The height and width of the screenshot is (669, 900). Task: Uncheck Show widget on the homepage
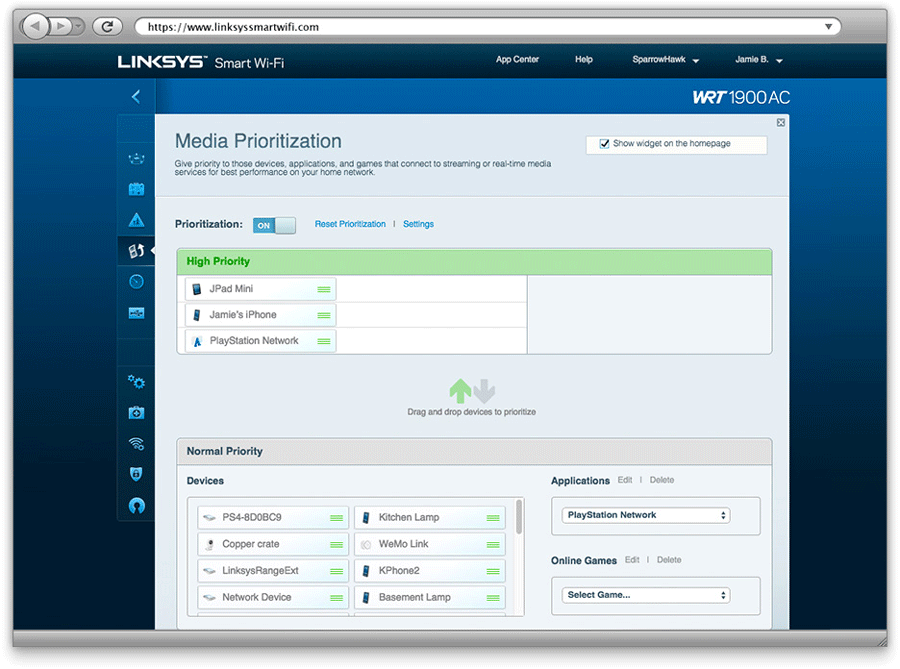[604, 143]
